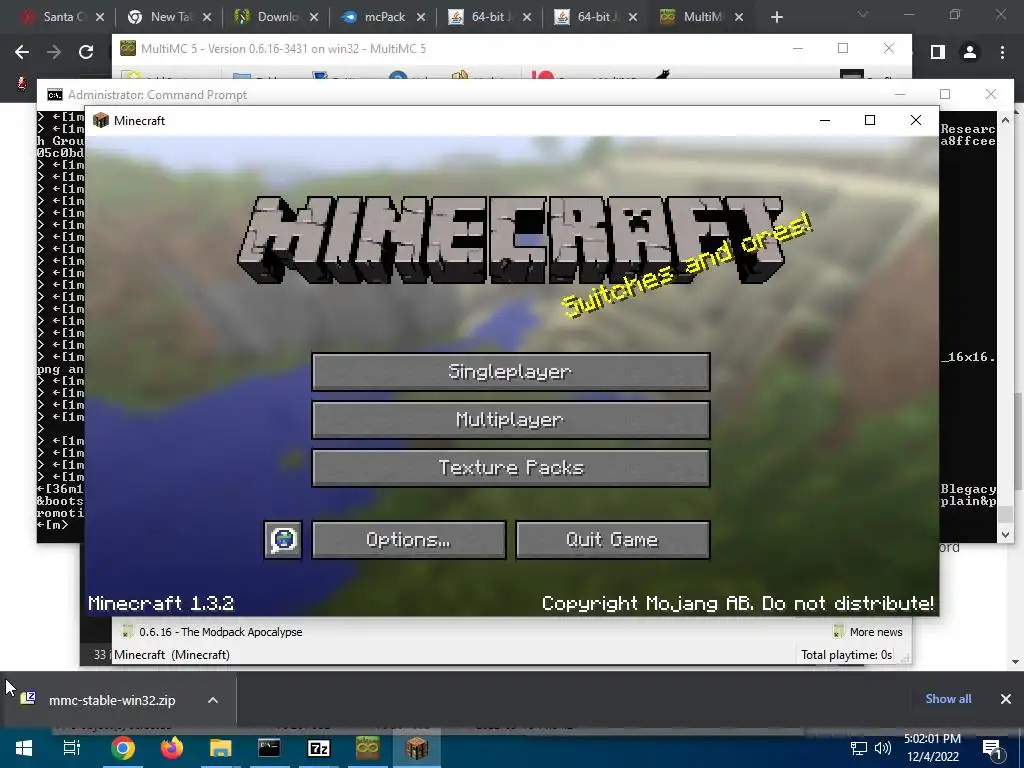Expand mmc-stable-win32.zip download options
The height and width of the screenshot is (768, 1024).
tap(212, 700)
